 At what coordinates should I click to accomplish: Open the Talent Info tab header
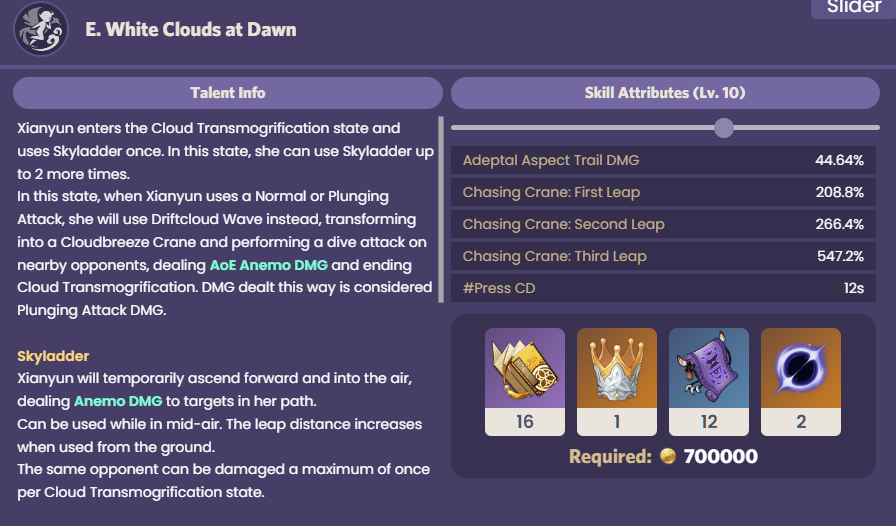(228, 93)
